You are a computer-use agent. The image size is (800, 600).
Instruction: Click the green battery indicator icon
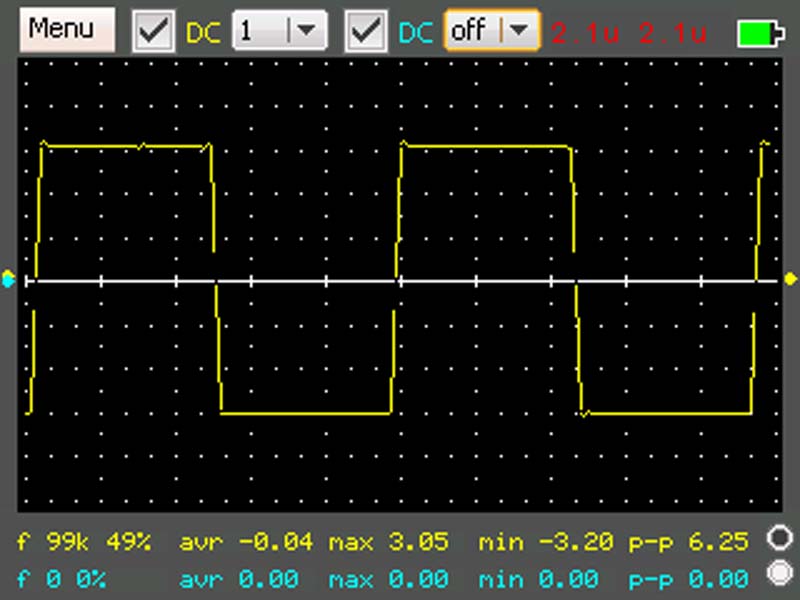pos(760,33)
